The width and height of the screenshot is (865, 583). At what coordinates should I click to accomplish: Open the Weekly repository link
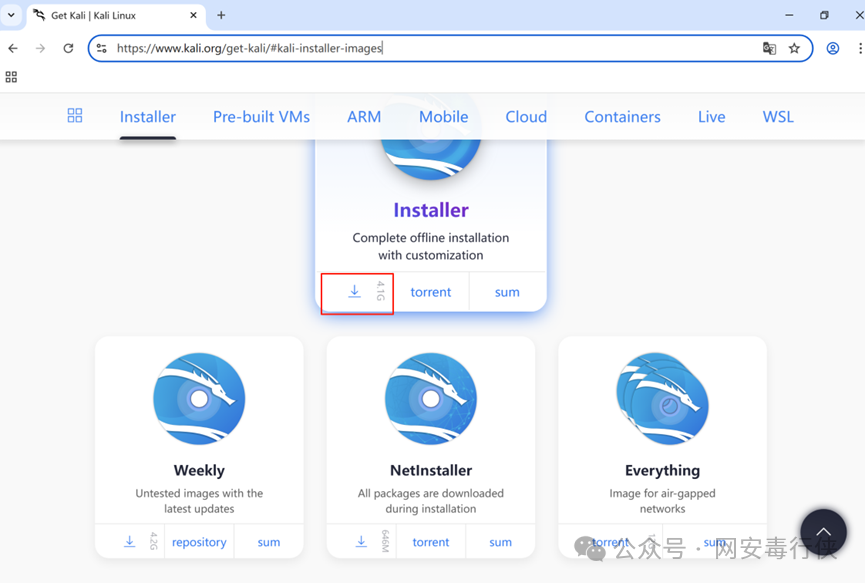click(199, 542)
